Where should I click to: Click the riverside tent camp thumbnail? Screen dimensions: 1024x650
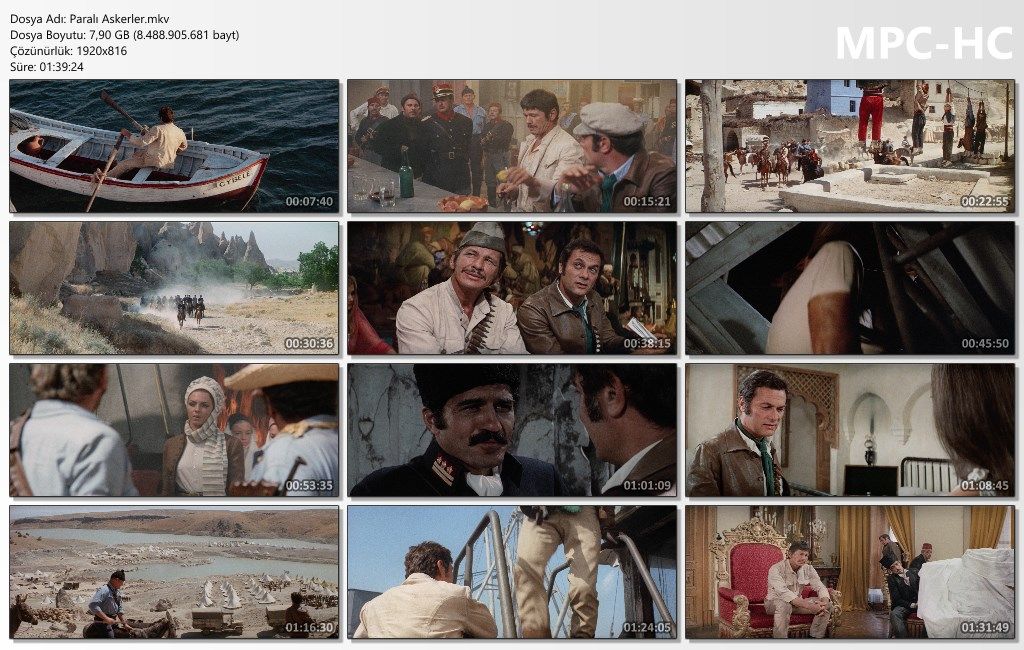tap(174, 572)
